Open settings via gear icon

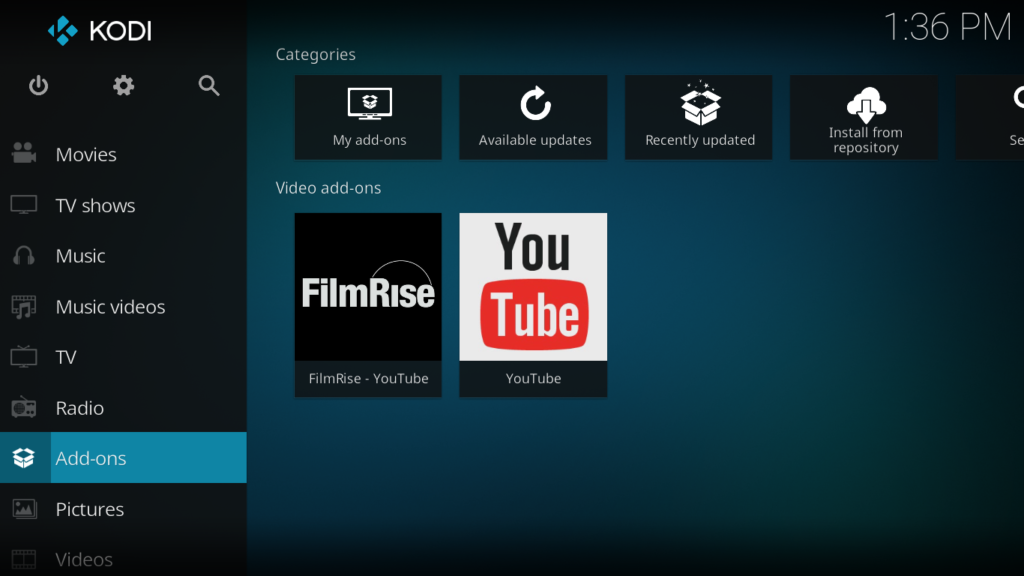click(x=123, y=86)
